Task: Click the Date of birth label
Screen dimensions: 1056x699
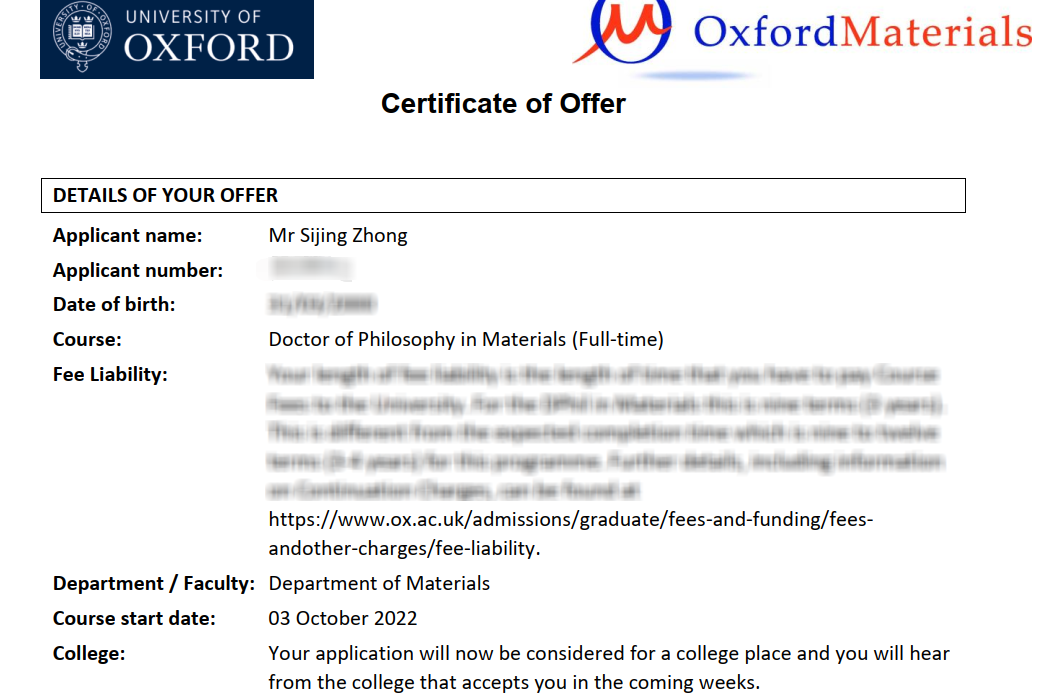Action: [x=114, y=305]
